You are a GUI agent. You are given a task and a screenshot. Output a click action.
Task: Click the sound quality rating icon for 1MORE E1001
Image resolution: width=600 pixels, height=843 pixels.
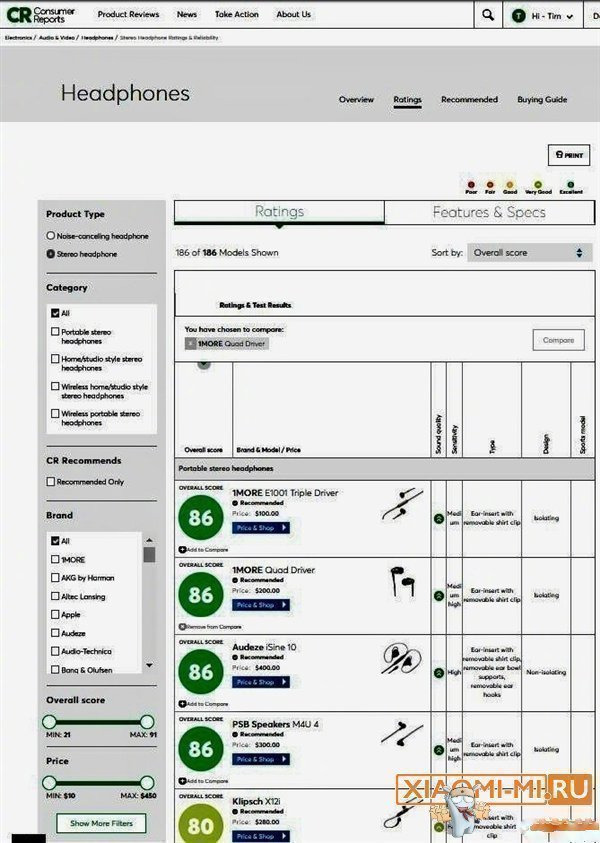(x=439, y=519)
